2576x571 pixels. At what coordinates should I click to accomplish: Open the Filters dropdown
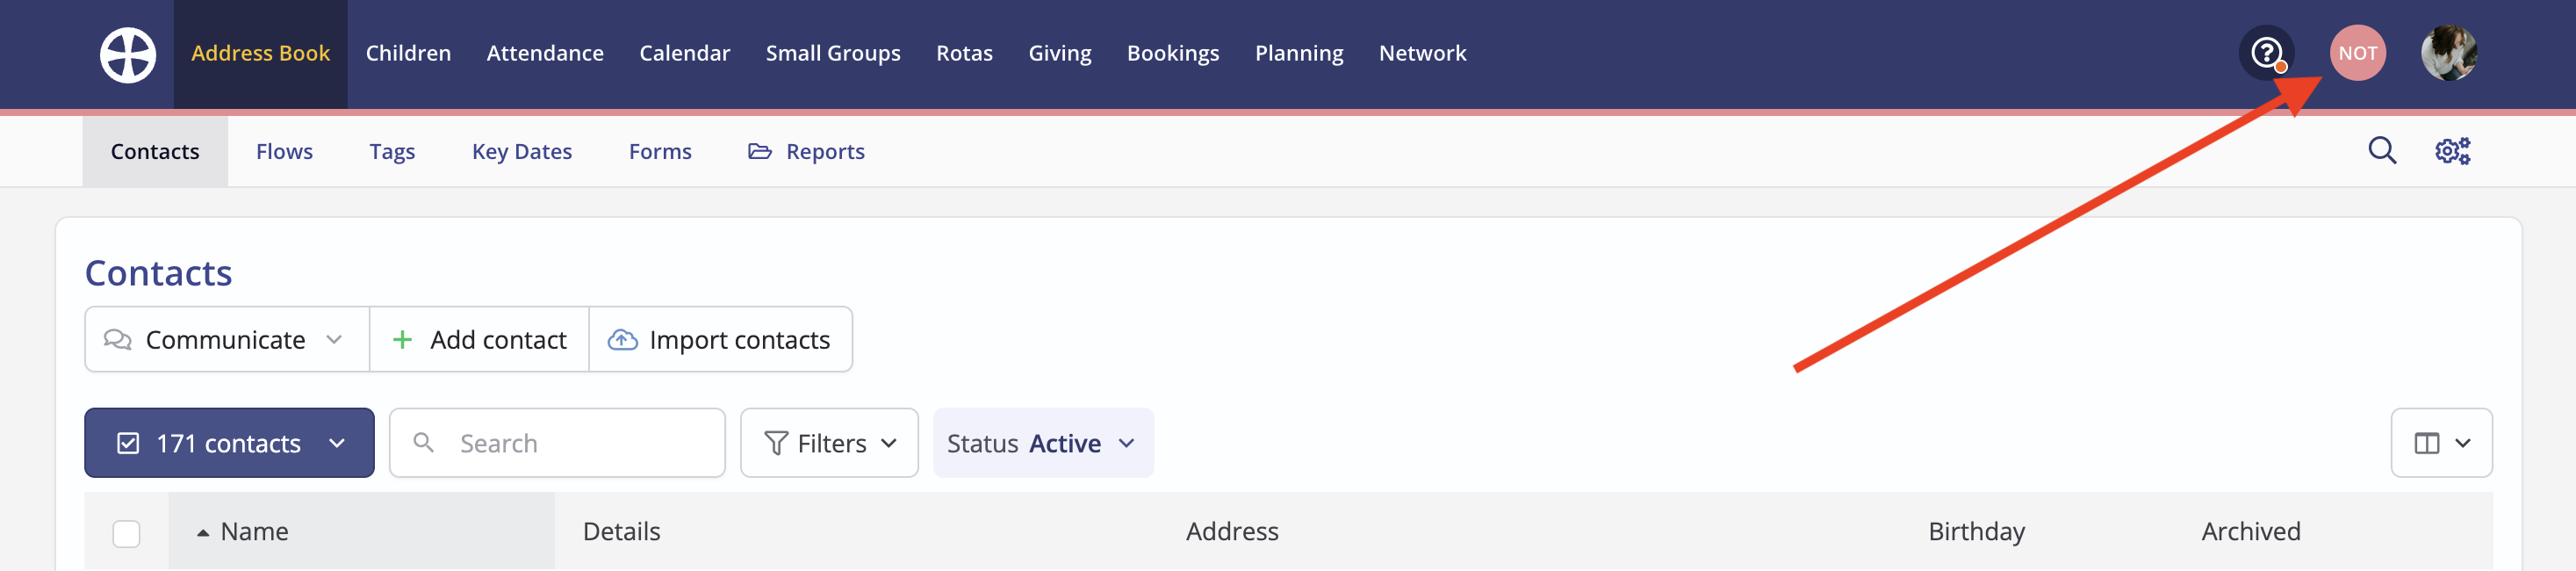(x=829, y=443)
